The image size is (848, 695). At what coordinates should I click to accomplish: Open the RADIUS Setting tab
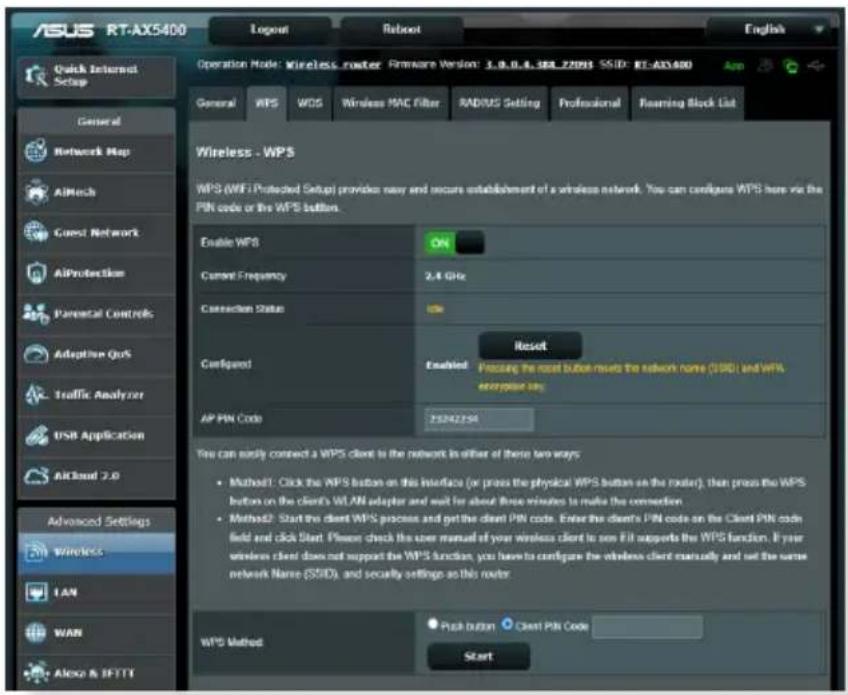500,103
